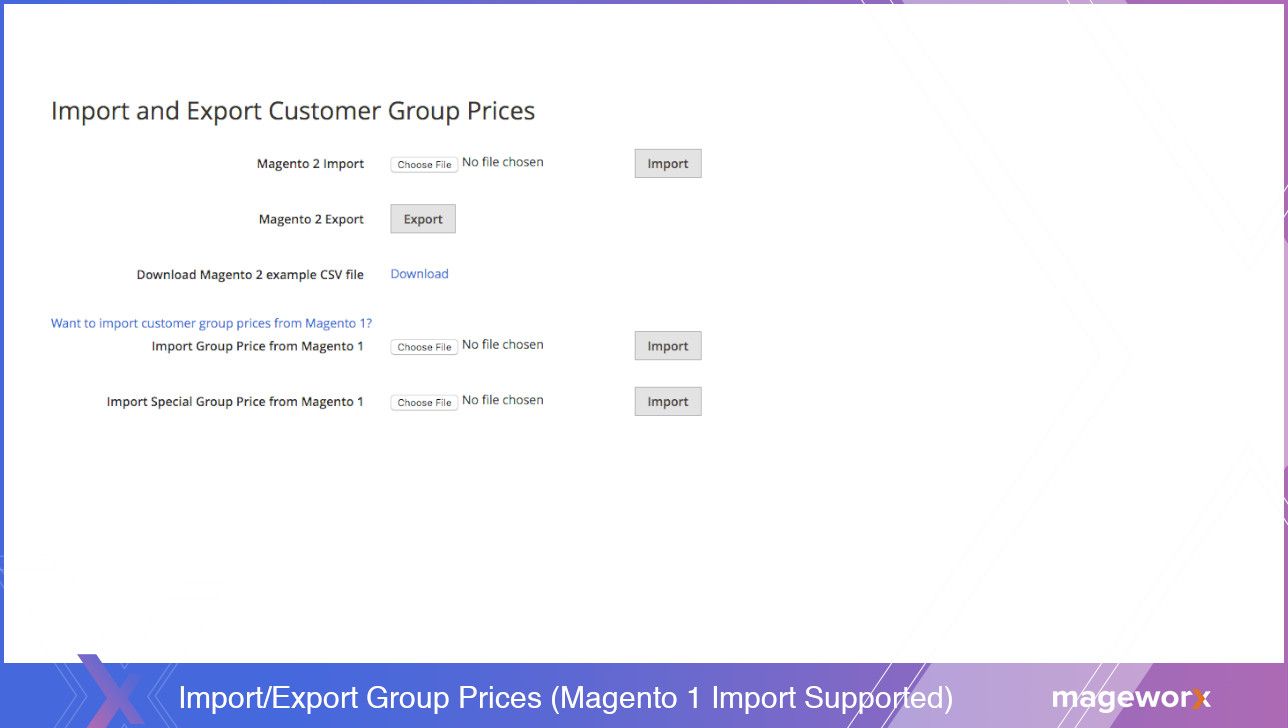Image resolution: width=1288 pixels, height=728 pixels.
Task: Click the 'Magento 2 Import' field label
Action: pyautogui.click(x=310, y=164)
